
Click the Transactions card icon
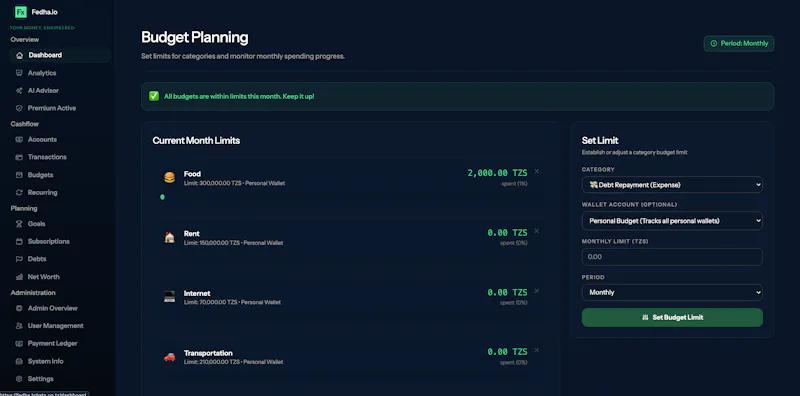(x=19, y=157)
